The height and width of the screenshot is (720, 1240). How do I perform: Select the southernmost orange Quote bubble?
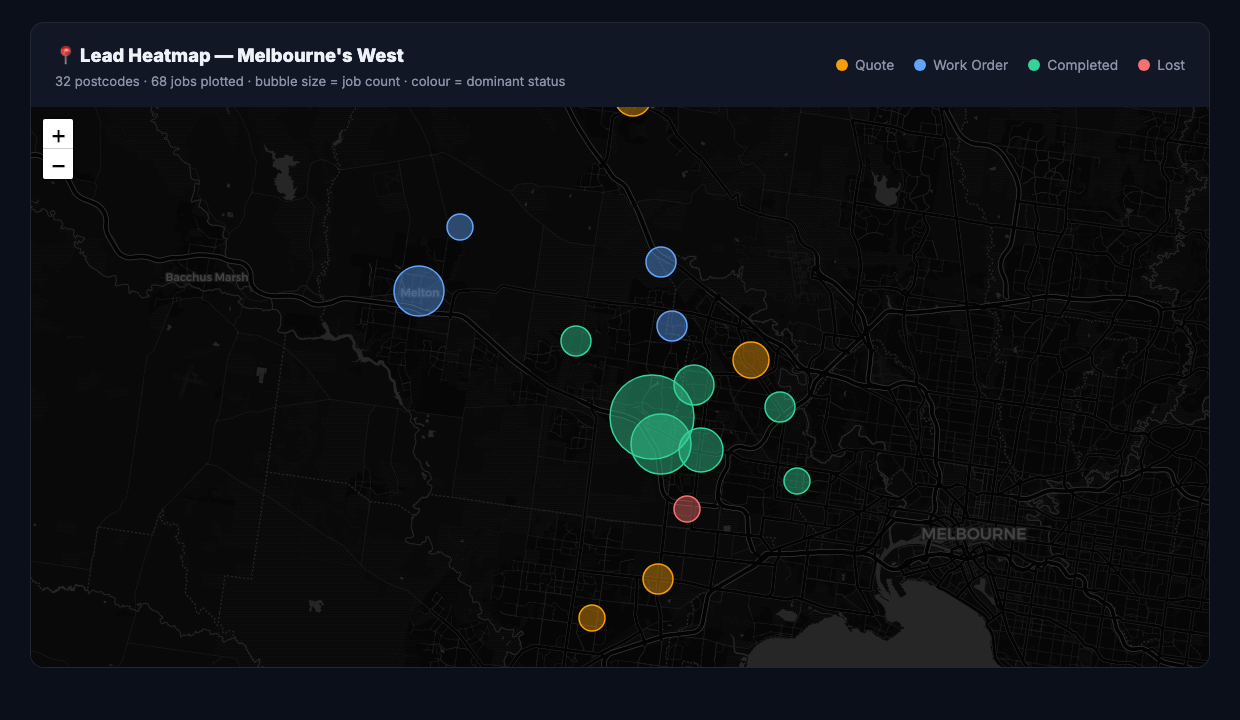592,618
